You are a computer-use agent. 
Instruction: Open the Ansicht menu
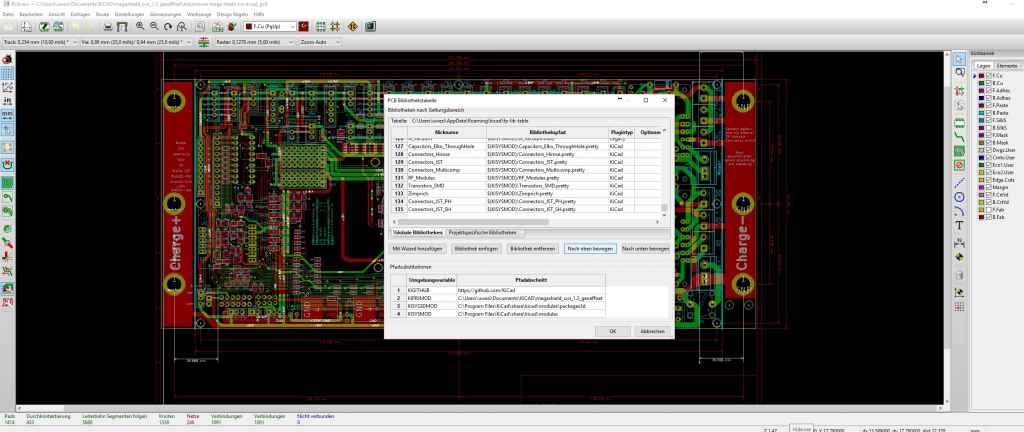[x=57, y=14]
